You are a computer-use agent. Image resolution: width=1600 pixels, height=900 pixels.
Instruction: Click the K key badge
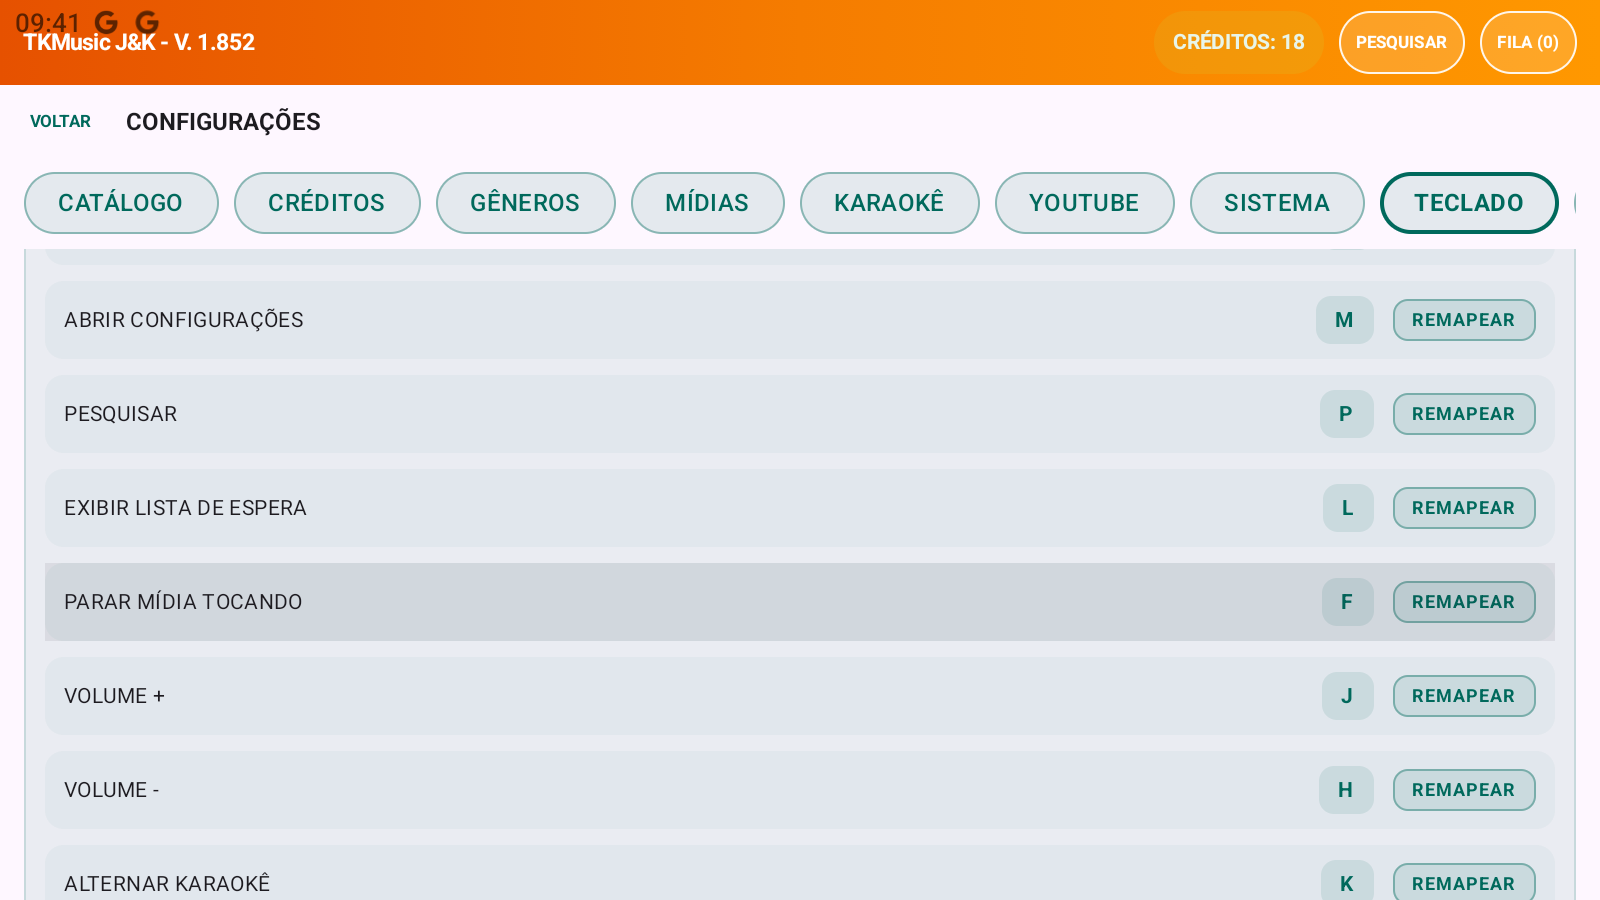[1347, 881]
